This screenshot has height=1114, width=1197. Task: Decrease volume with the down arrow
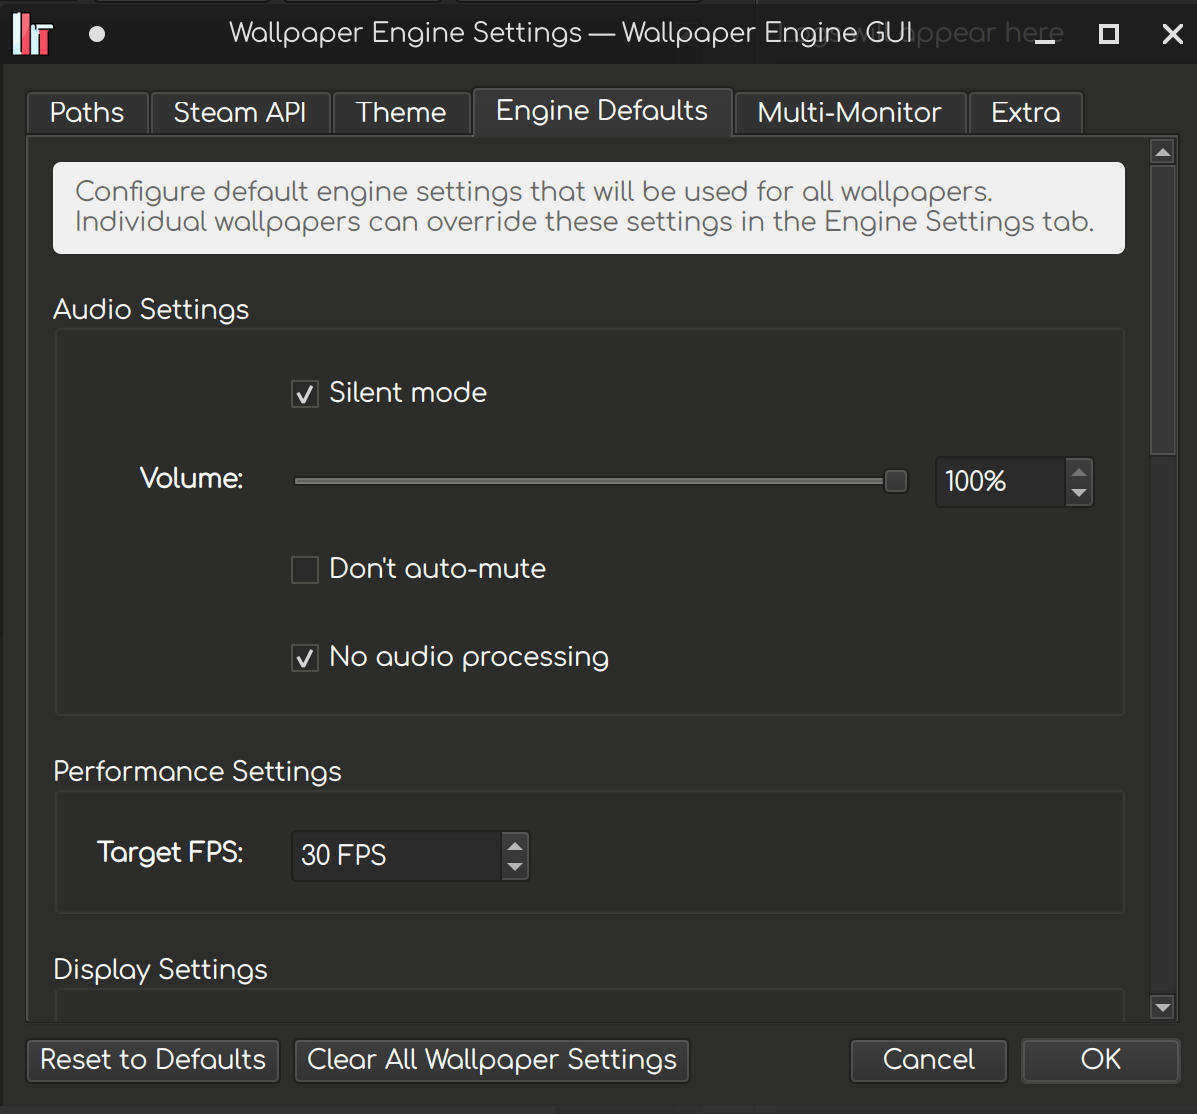coord(1079,493)
